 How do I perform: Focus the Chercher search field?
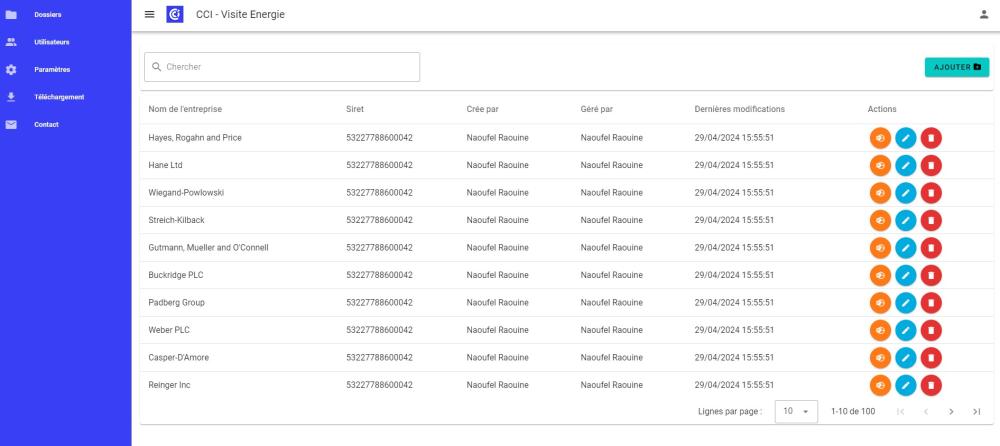[x=282, y=67]
